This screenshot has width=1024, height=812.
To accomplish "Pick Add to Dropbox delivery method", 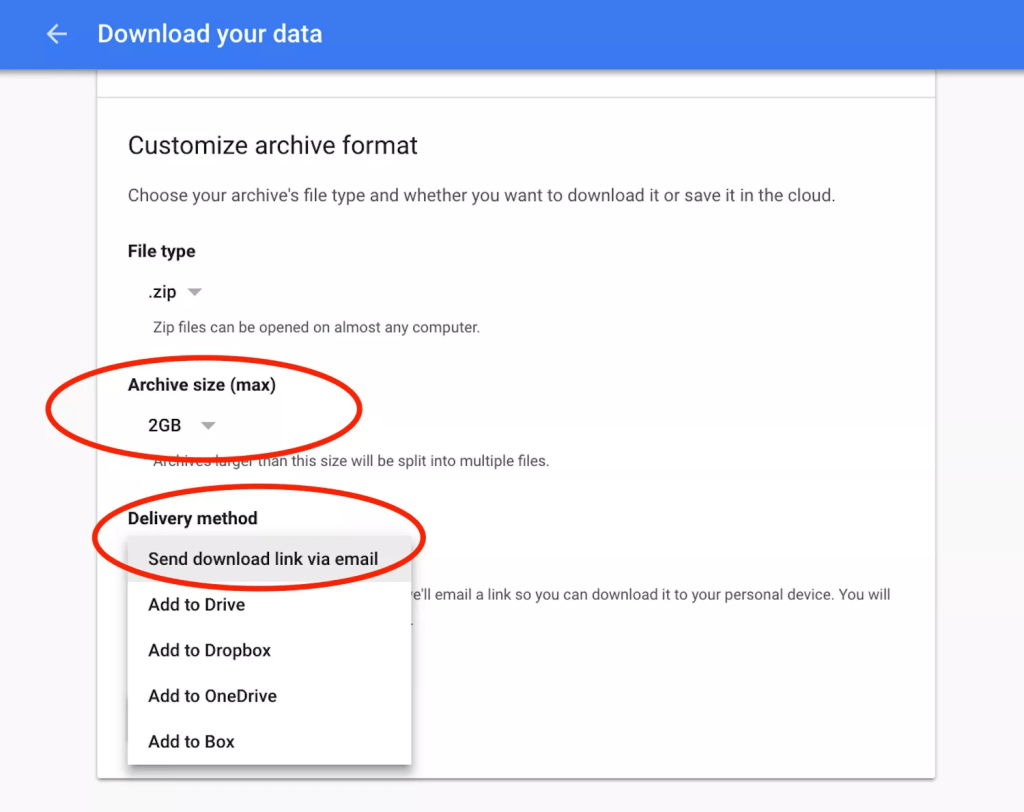I will click(210, 650).
